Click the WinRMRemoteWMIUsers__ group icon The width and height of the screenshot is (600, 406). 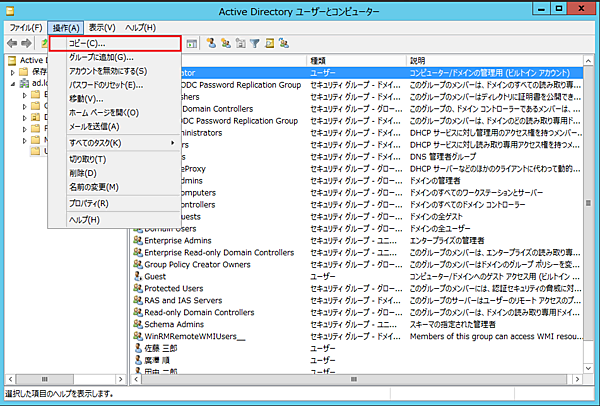pos(138,336)
